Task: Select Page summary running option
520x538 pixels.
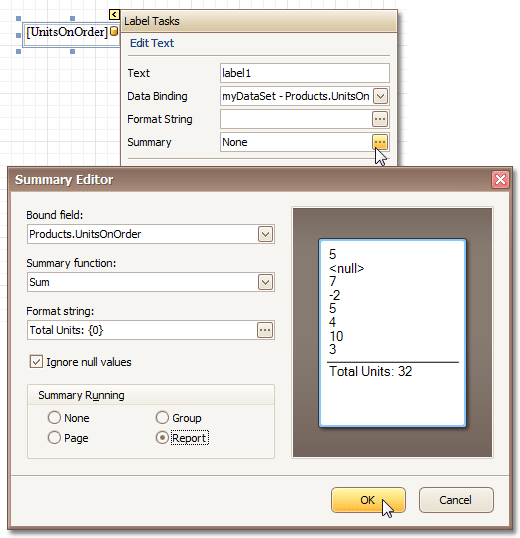Action: (x=54, y=438)
